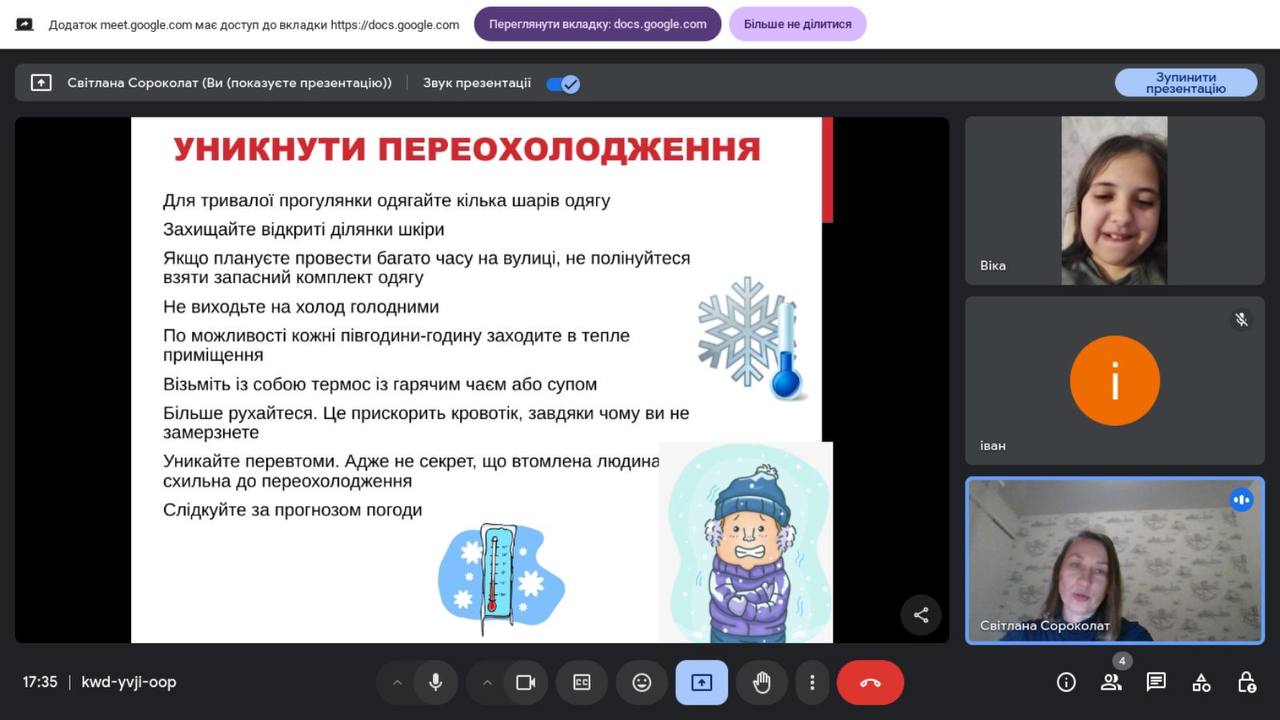This screenshot has width=1280, height=720.
Task: Turn on closed captions
Action: click(582, 682)
